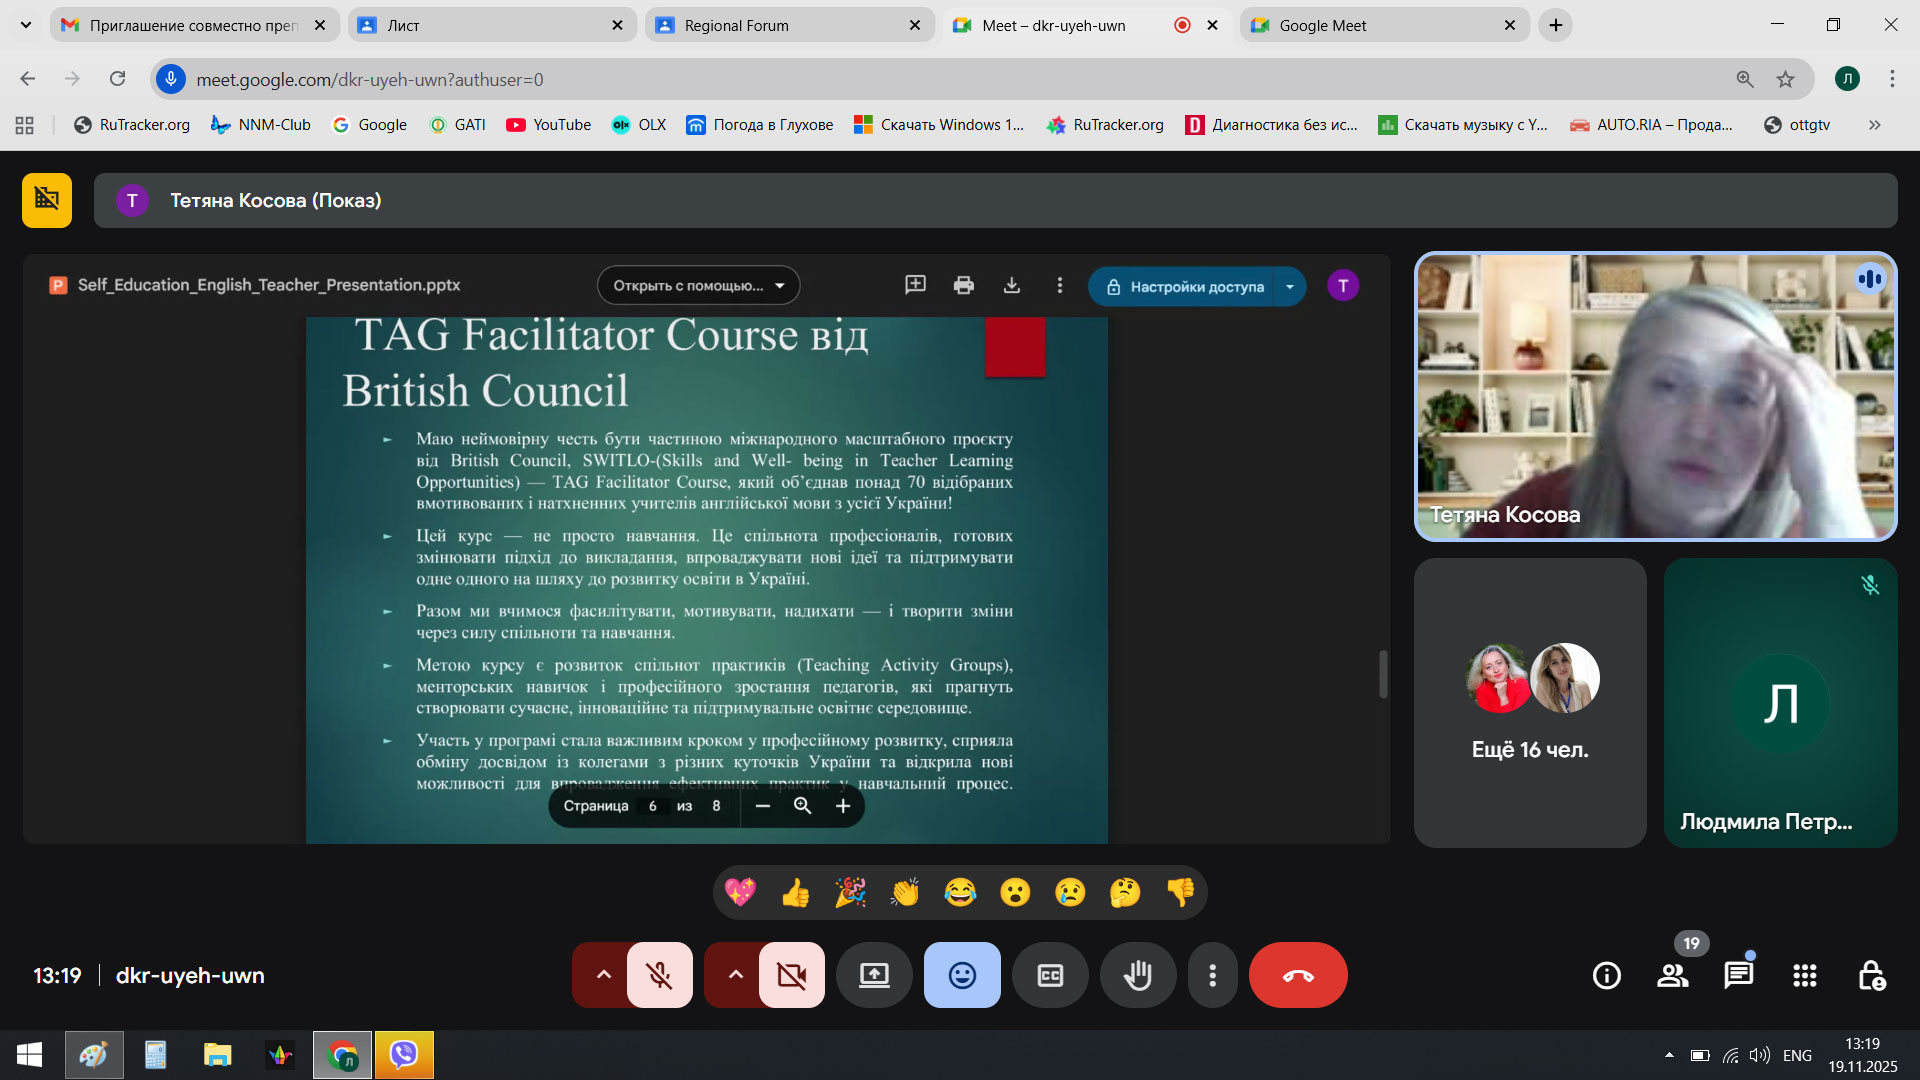The height and width of the screenshot is (1080, 1920).
Task: Click the 'Настройки доступа' button
Action: click(1184, 287)
